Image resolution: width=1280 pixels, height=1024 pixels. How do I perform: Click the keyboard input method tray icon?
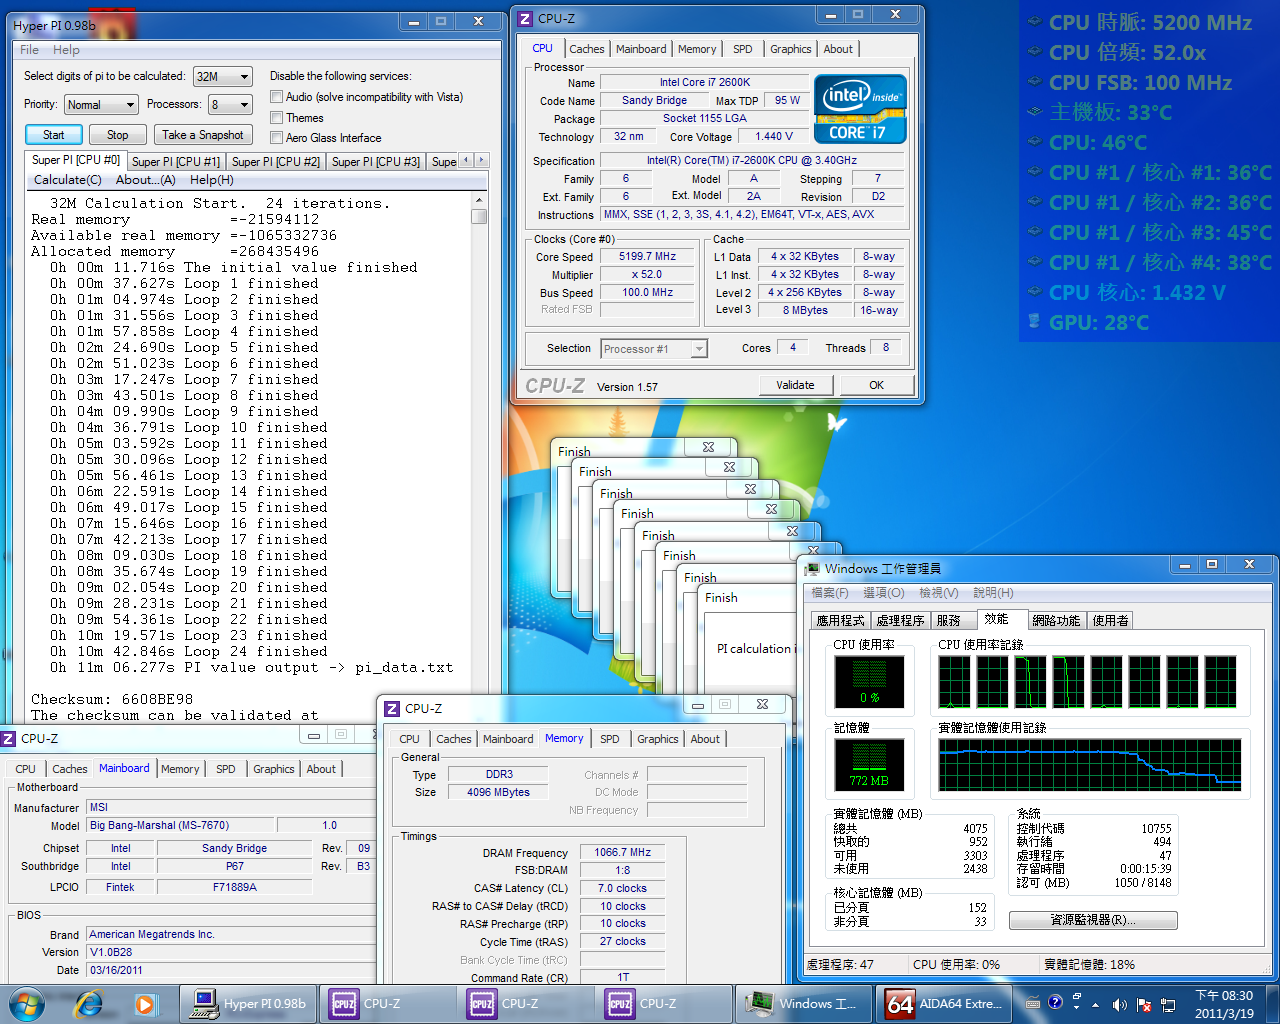tap(1033, 1003)
